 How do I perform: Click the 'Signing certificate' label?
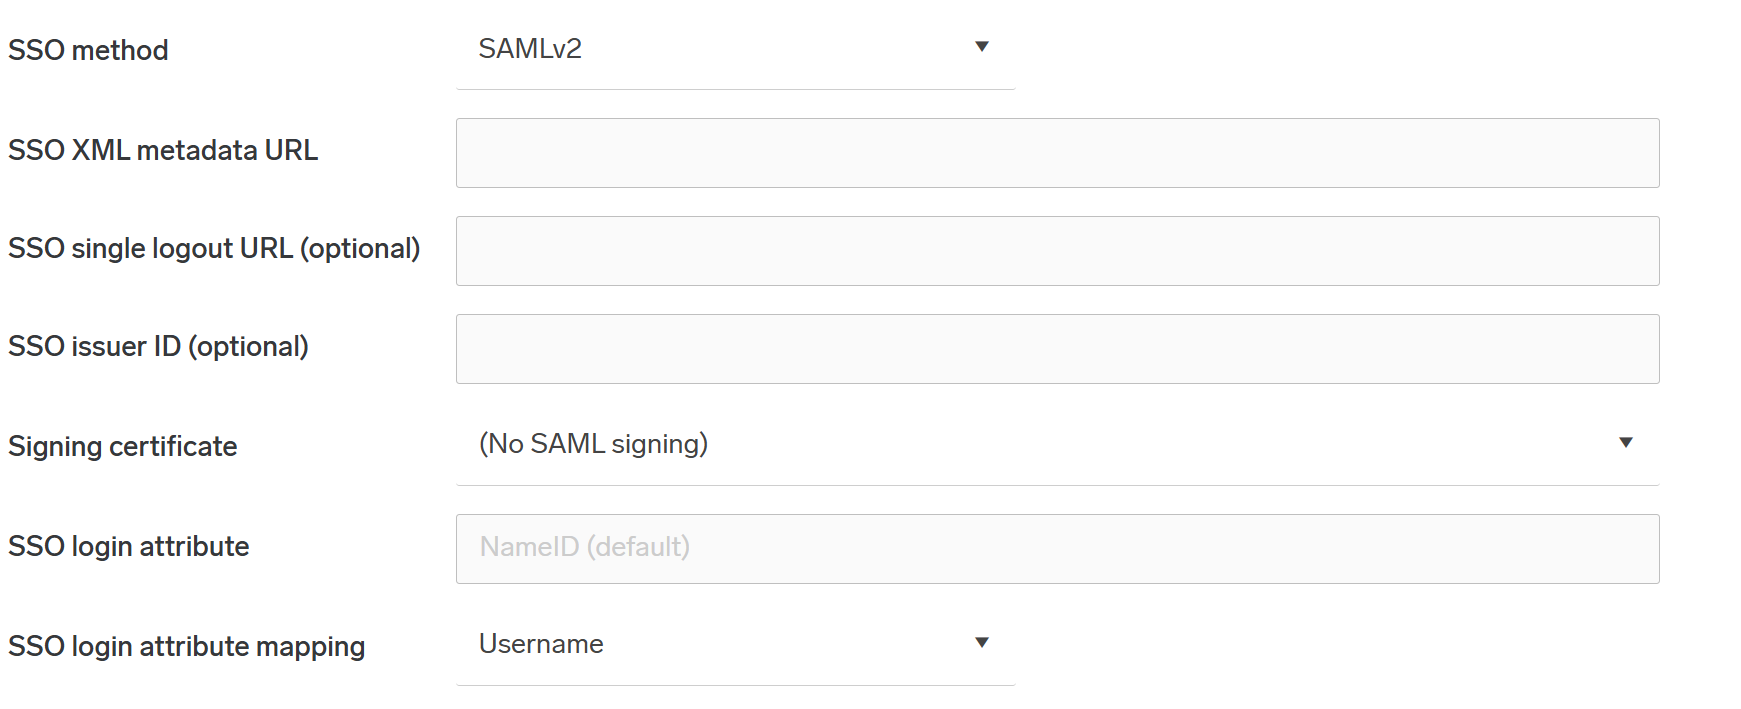pyautogui.click(x=123, y=446)
